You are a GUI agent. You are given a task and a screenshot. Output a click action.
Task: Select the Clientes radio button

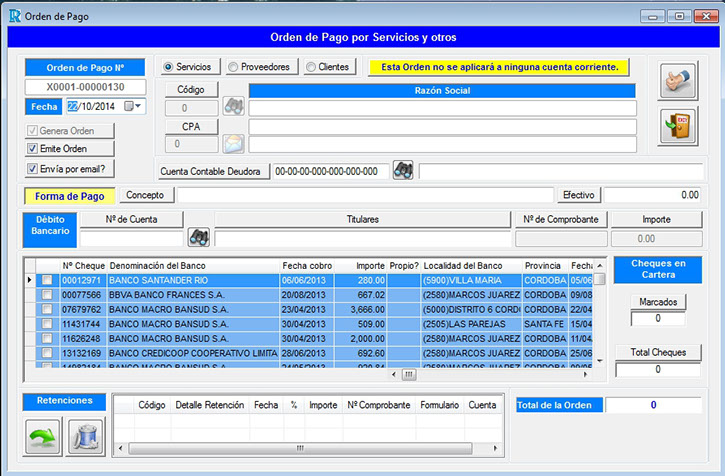[x=310, y=67]
